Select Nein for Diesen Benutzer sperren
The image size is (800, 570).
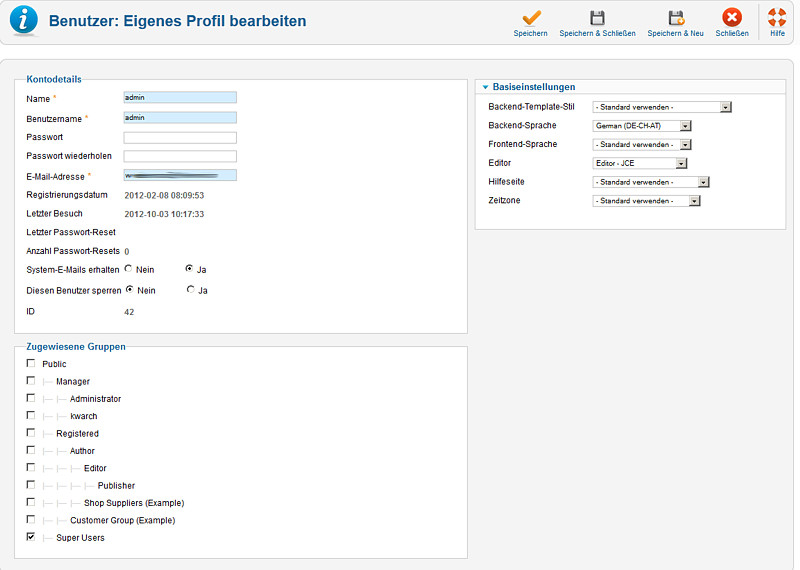click(x=130, y=289)
